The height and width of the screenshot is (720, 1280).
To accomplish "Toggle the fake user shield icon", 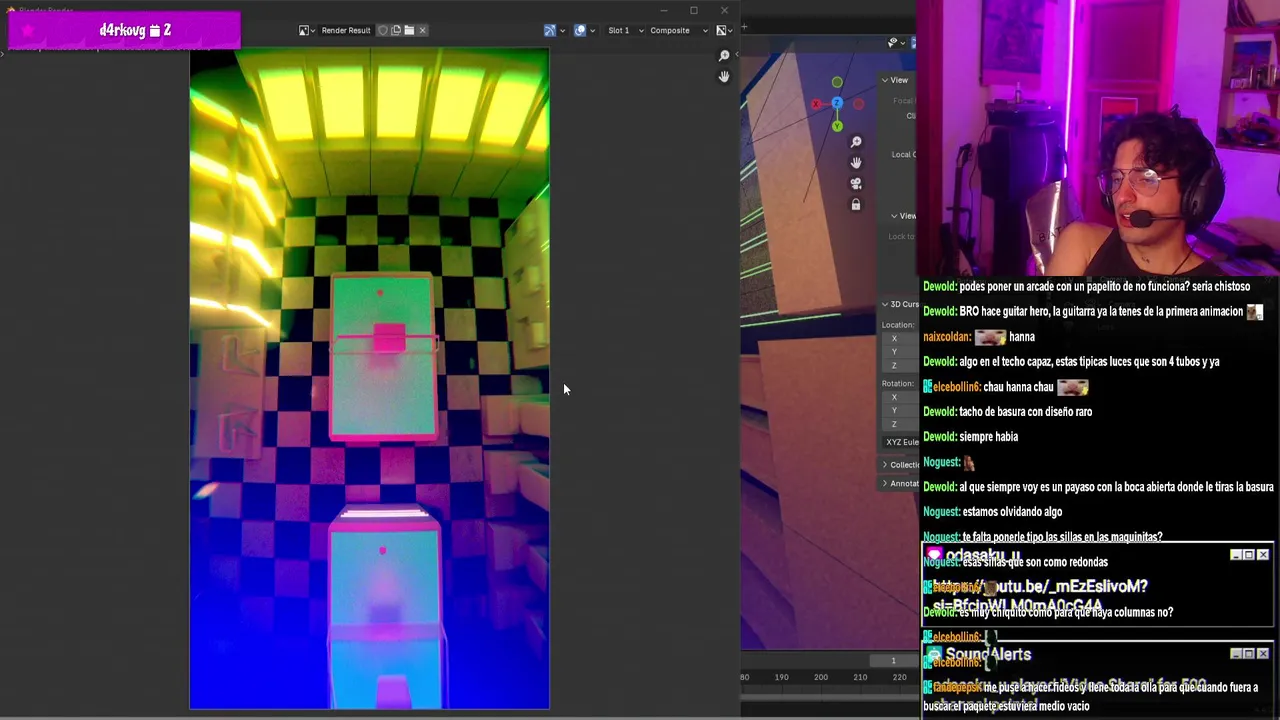I will pyautogui.click(x=382, y=30).
